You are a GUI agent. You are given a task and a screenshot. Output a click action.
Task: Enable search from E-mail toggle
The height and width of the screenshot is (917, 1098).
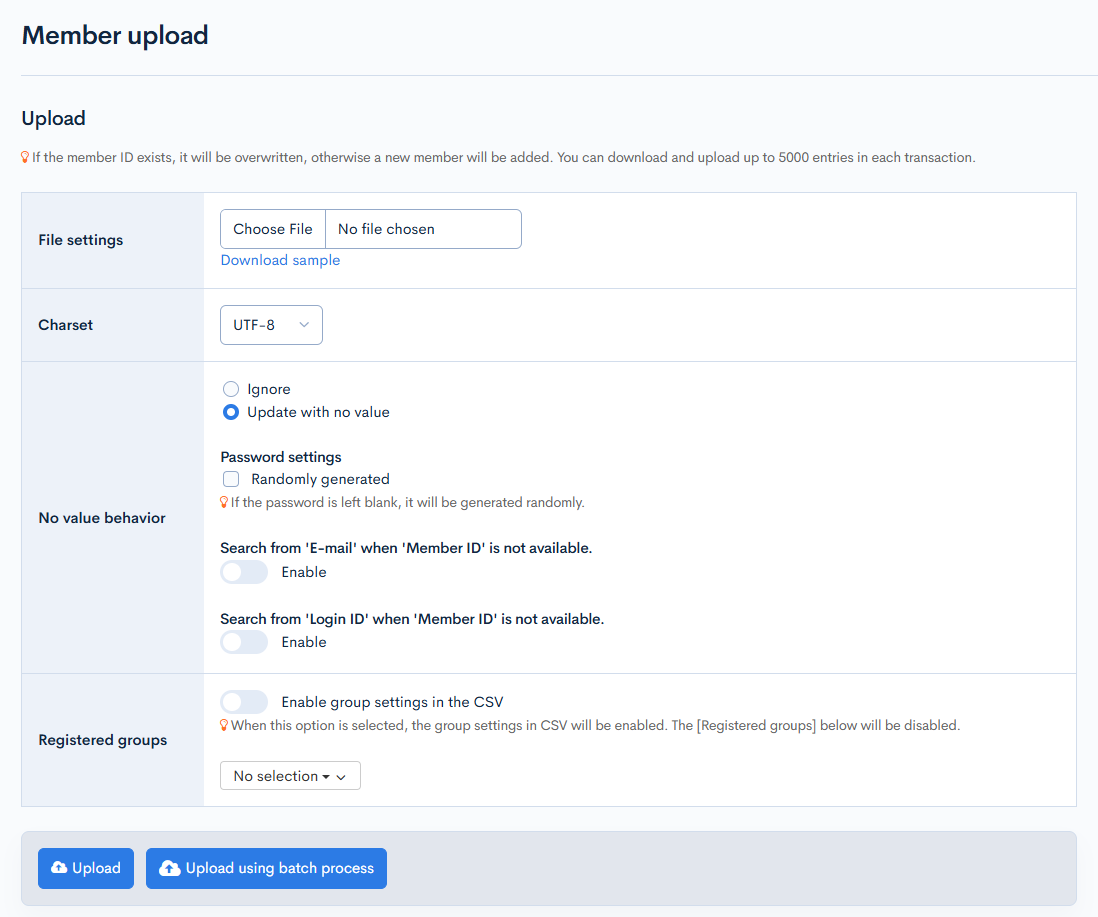244,572
